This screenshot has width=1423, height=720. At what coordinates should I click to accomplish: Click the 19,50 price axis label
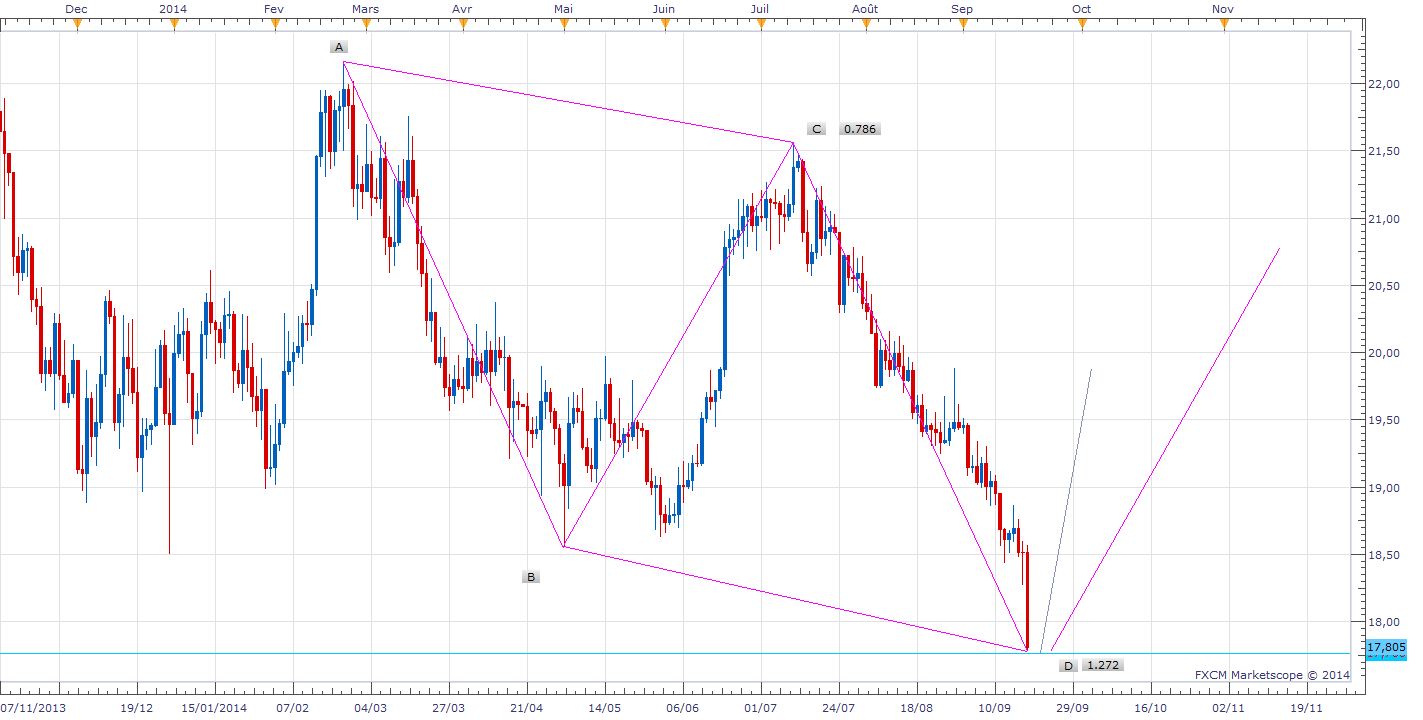point(1384,421)
